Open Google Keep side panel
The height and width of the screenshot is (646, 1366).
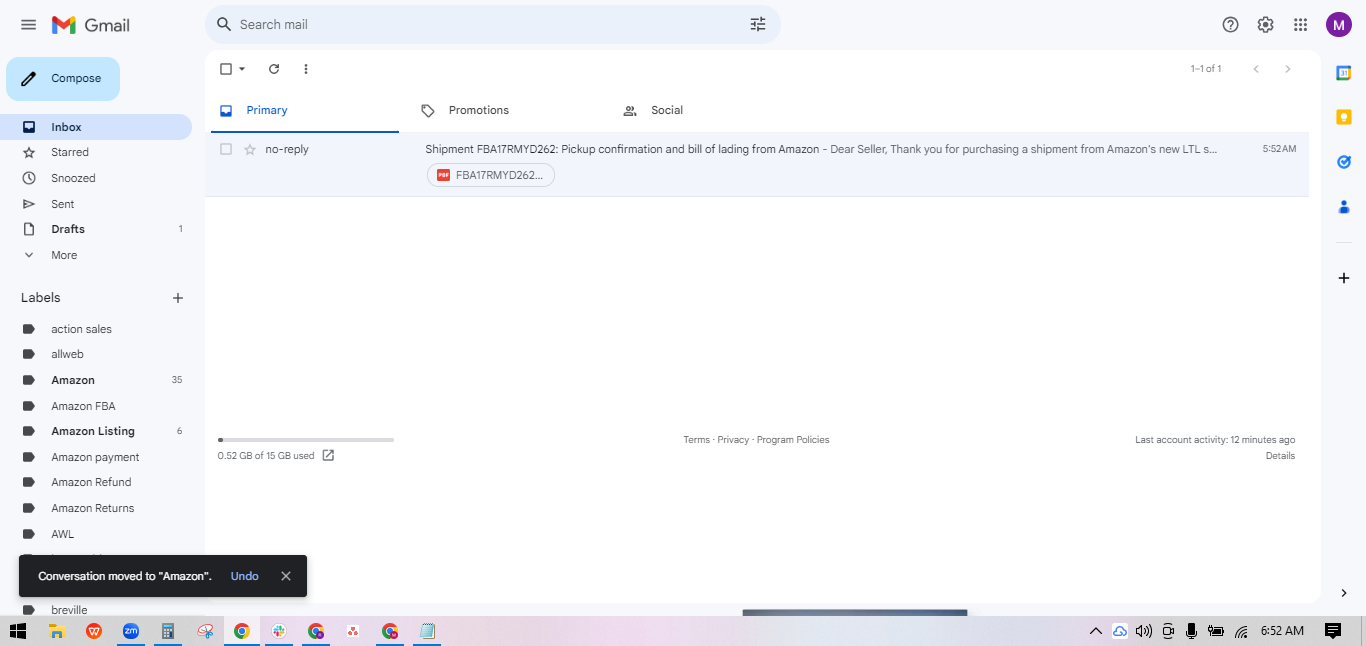click(1344, 117)
